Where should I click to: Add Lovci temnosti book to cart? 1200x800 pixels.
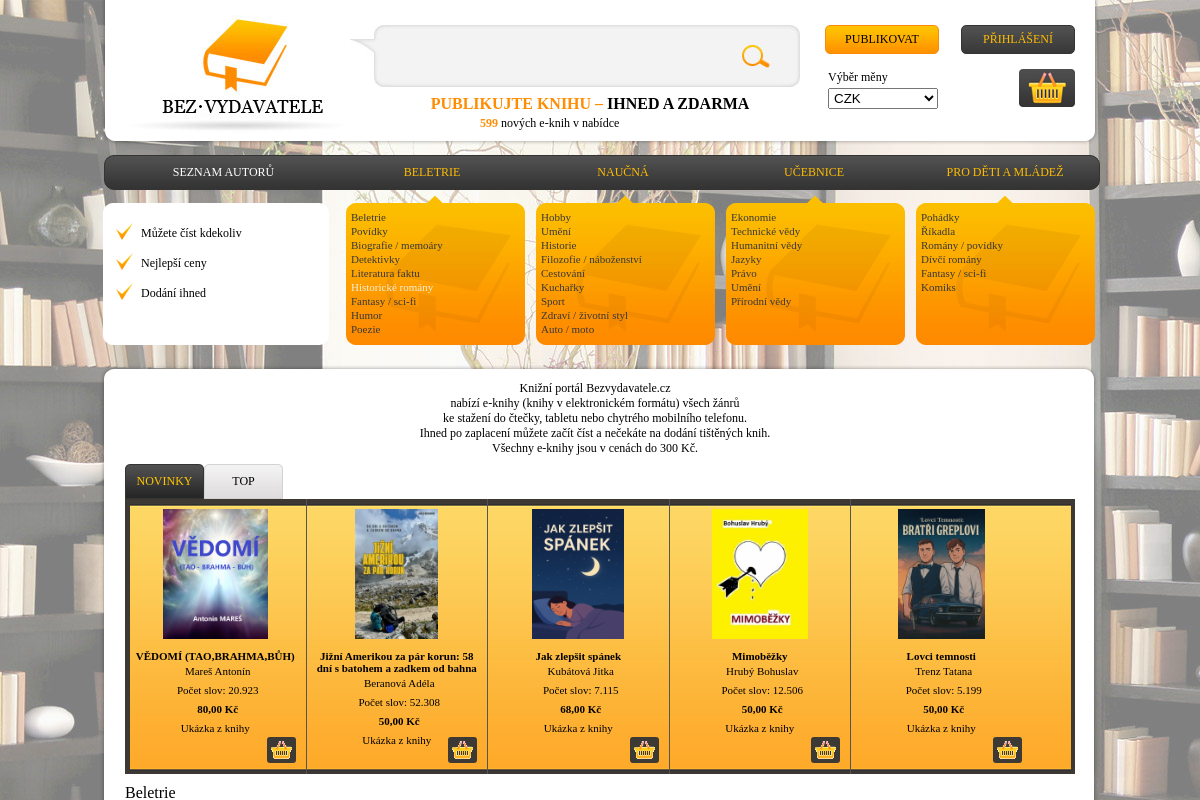(1007, 750)
